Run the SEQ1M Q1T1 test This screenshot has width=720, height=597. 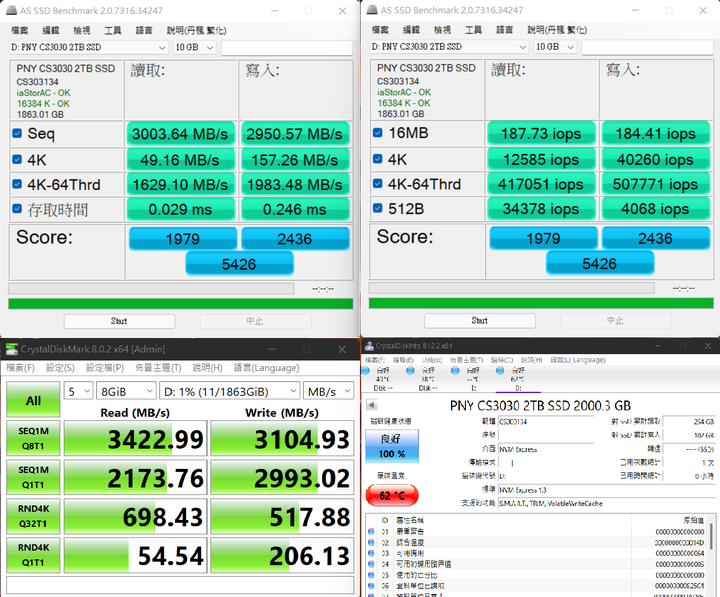coord(33,477)
